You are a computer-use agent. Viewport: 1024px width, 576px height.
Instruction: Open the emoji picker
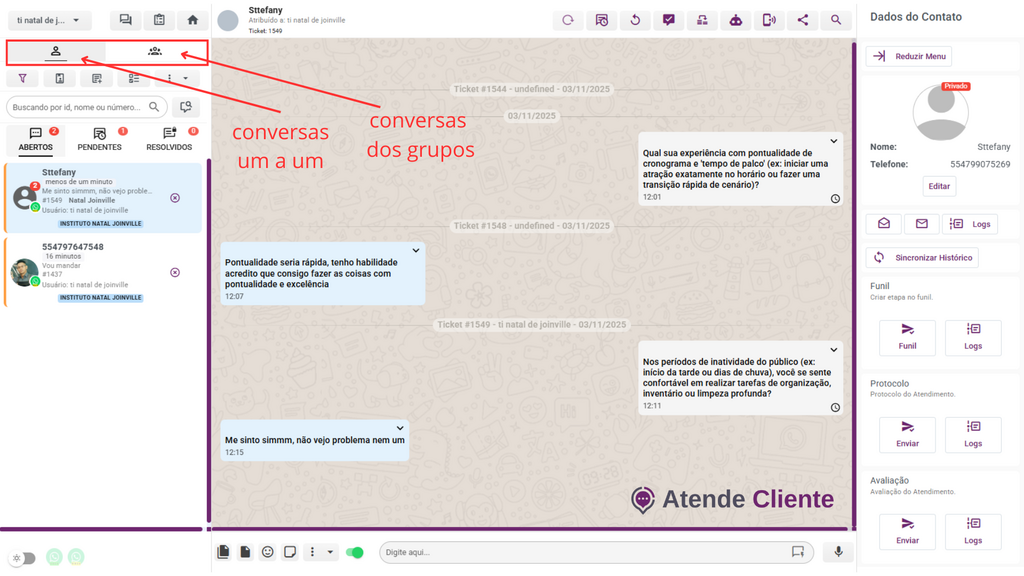tap(267, 552)
